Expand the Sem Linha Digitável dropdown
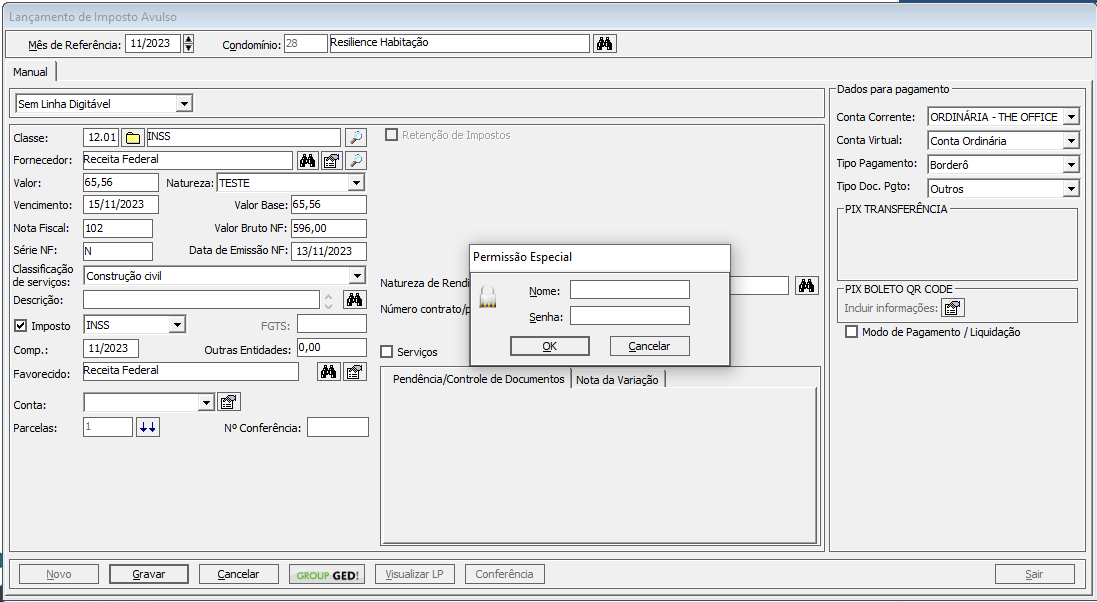The height and width of the screenshot is (602, 1097). click(x=183, y=104)
